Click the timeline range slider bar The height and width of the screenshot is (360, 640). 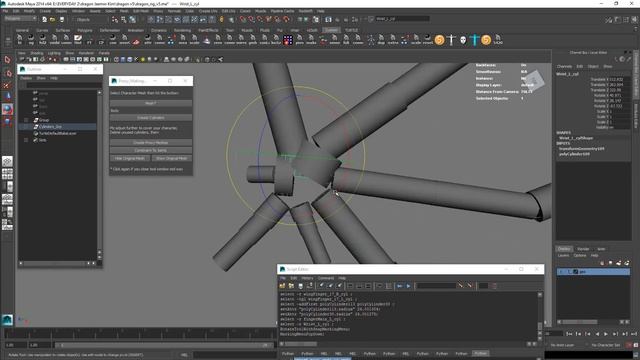point(163,345)
